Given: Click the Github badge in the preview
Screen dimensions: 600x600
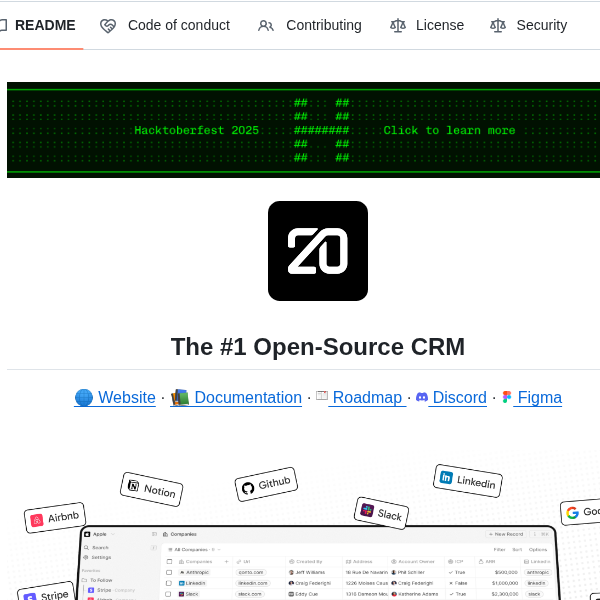Looking at the screenshot, I should click(x=266, y=485).
